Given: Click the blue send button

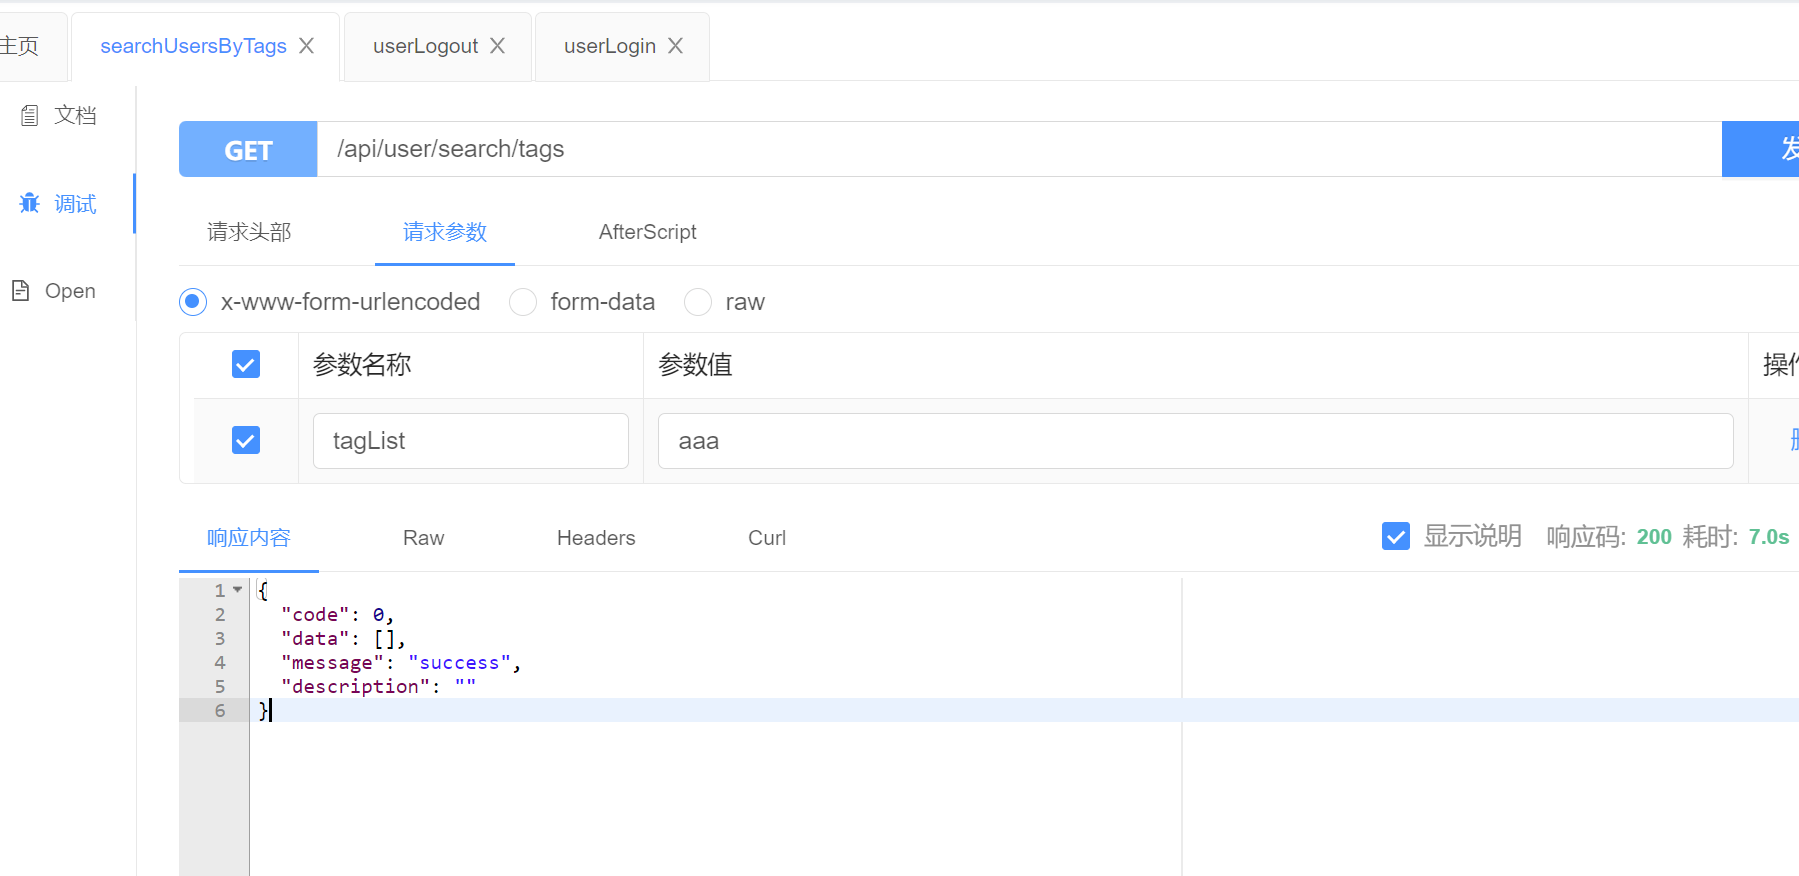Looking at the screenshot, I should click(1761, 149).
